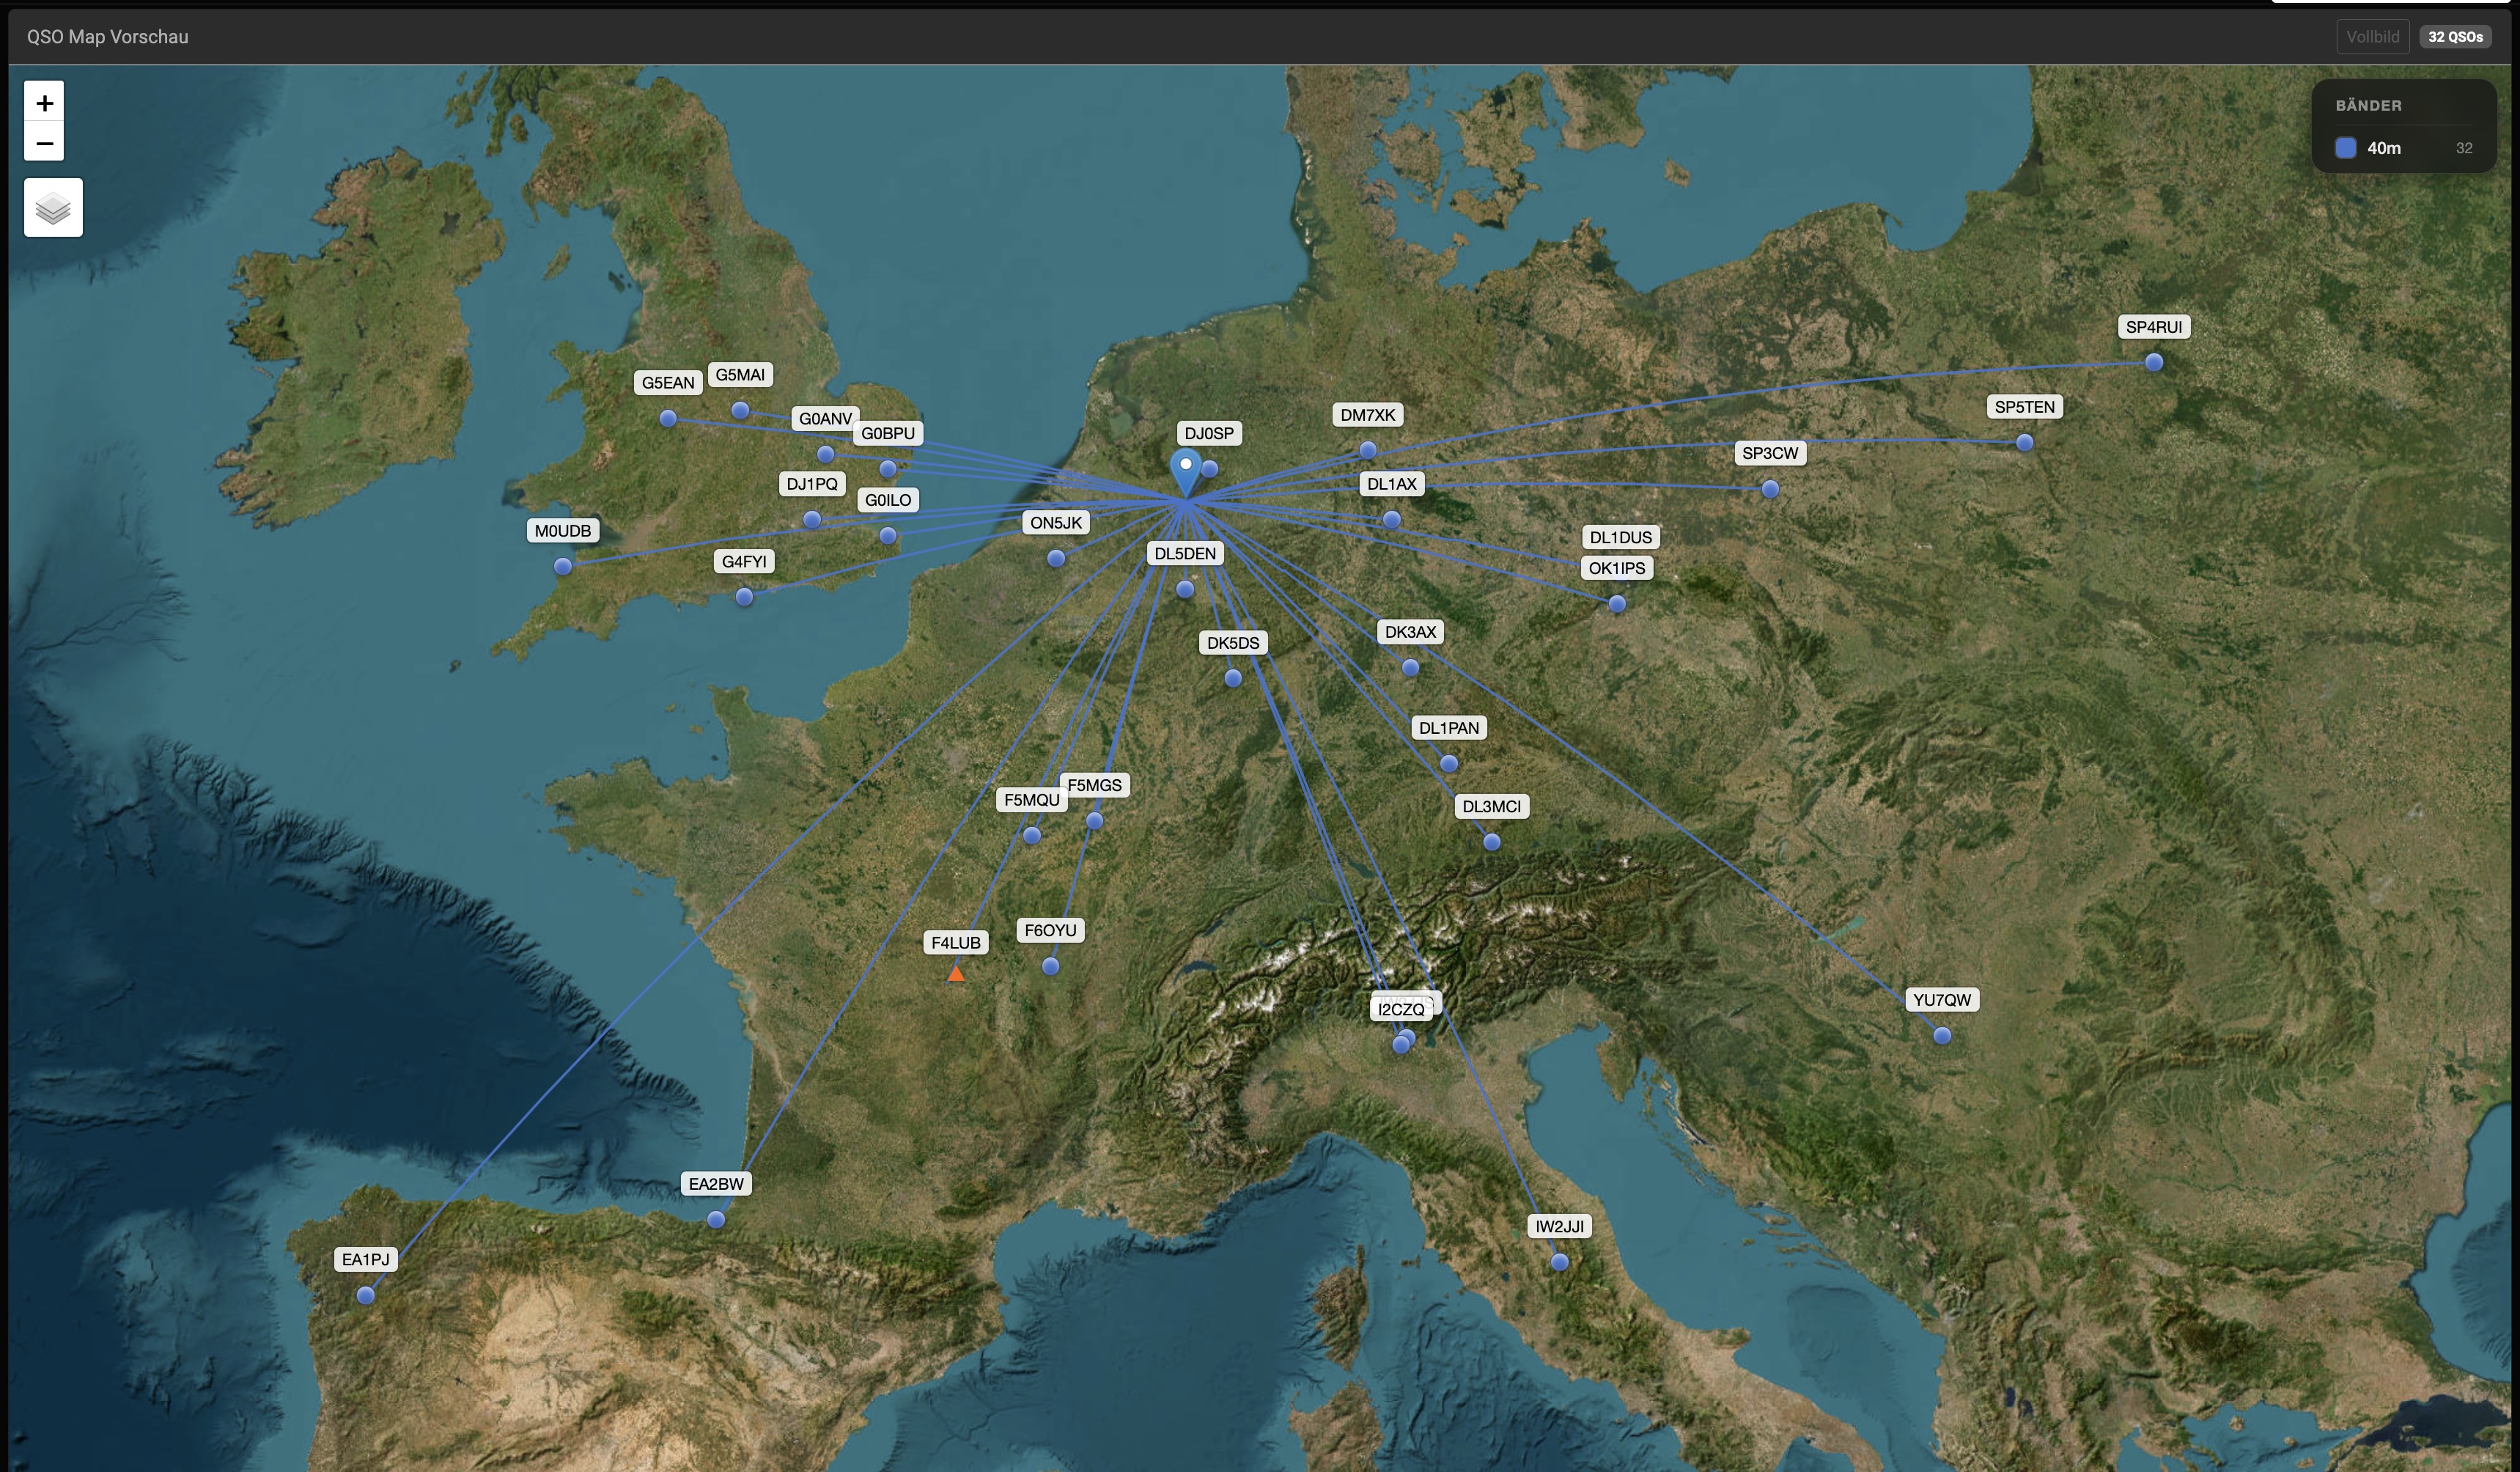Click the QSO Map Vorschau title

108,37
